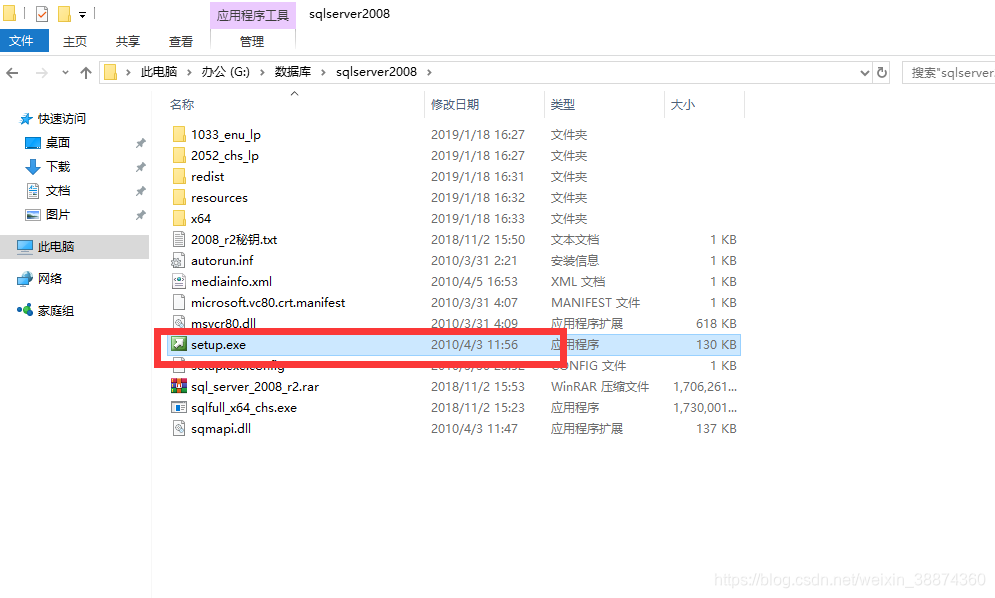Sort by 修改日期 column header
The image size is (995, 598).
pos(455,105)
